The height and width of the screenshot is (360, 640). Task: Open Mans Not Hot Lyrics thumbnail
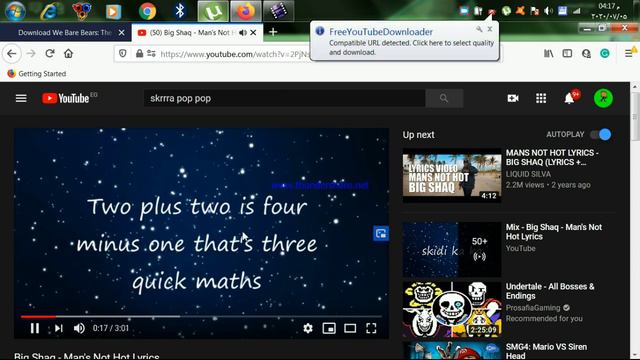tap(452, 176)
